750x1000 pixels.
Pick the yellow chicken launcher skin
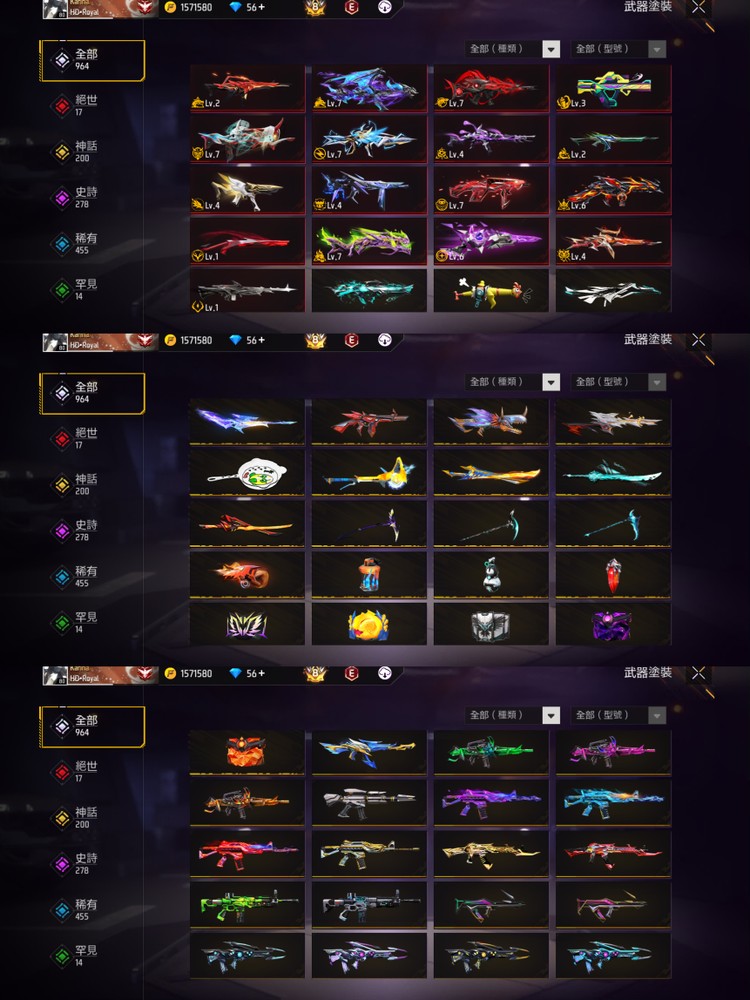(491, 291)
